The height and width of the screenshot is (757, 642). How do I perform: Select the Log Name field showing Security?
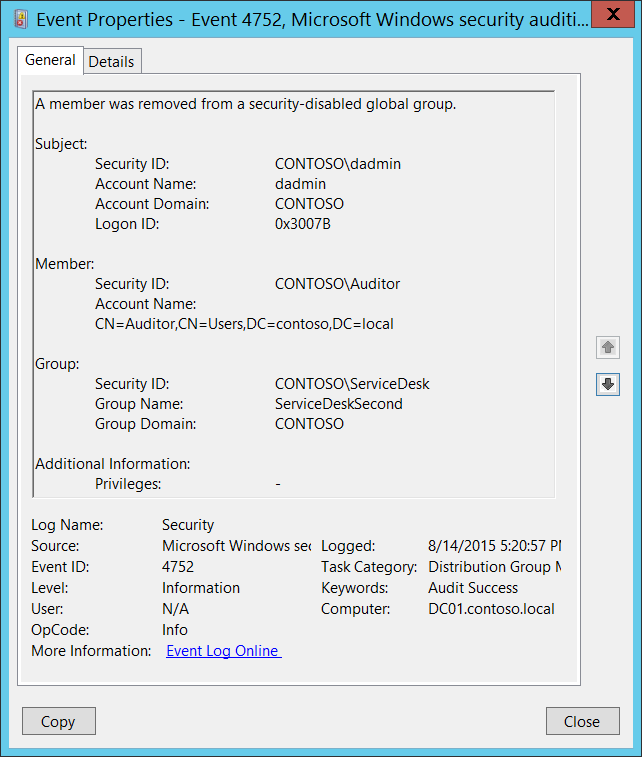(188, 525)
